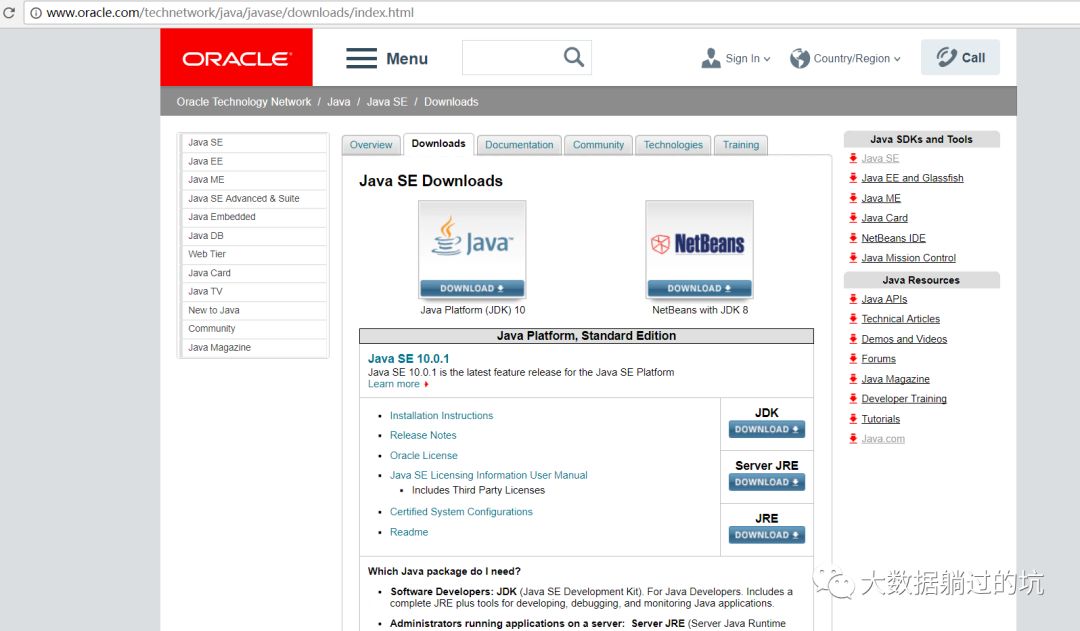The width and height of the screenshot is (1080, 631).
Task: Click the site info icon in address bar
Action: (x=36, y=12)
